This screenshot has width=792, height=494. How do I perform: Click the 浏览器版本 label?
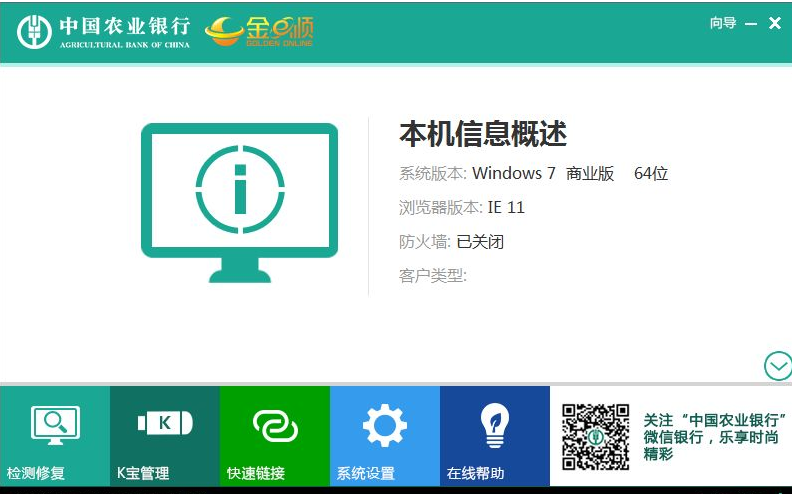click(x=440, y=208)
